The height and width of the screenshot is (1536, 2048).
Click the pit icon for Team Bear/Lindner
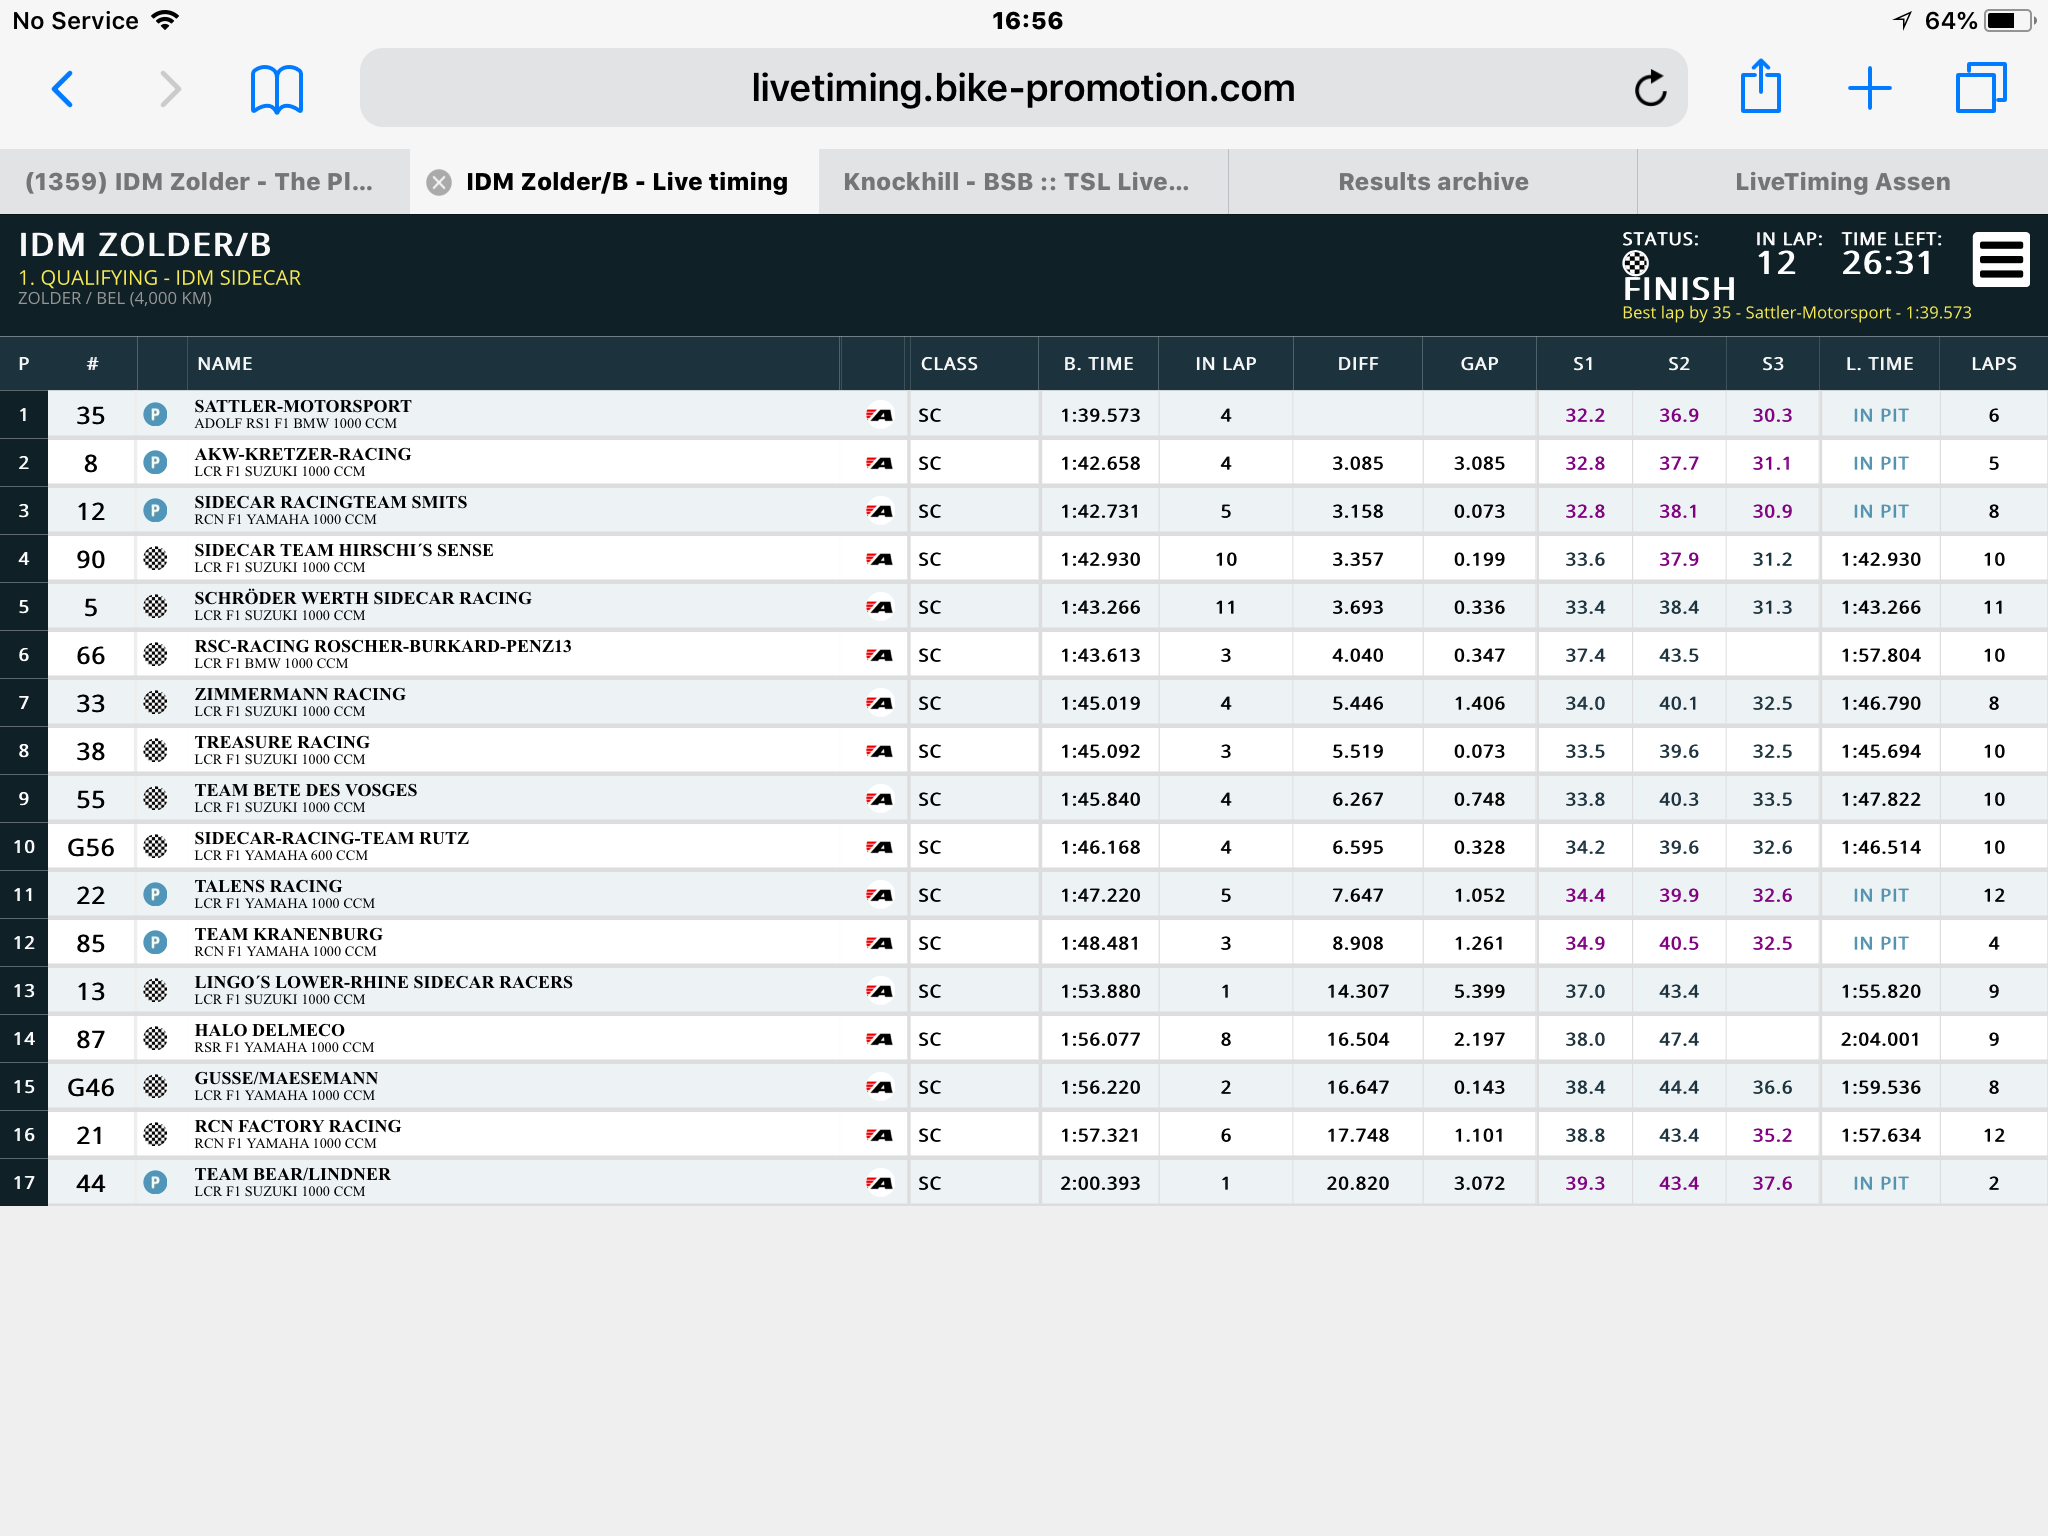(x=155, y=1182)
